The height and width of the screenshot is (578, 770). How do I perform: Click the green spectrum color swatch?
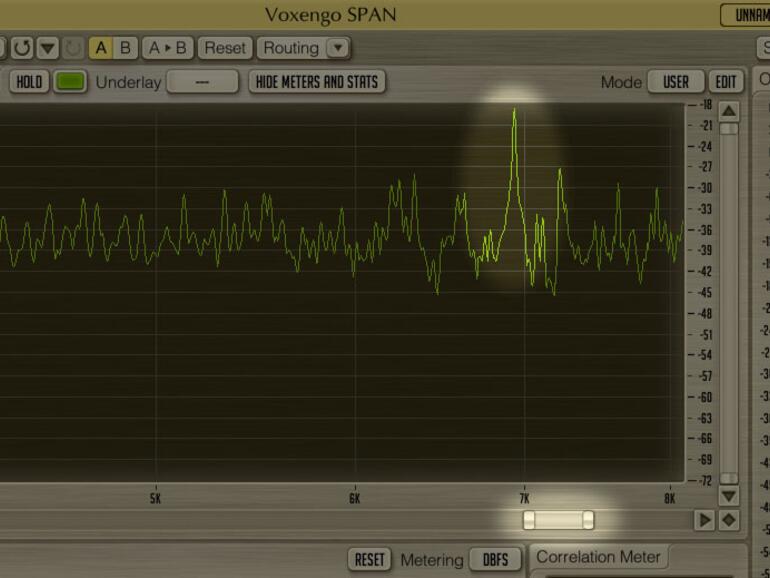pyautogui.click(x=70, y=82)
